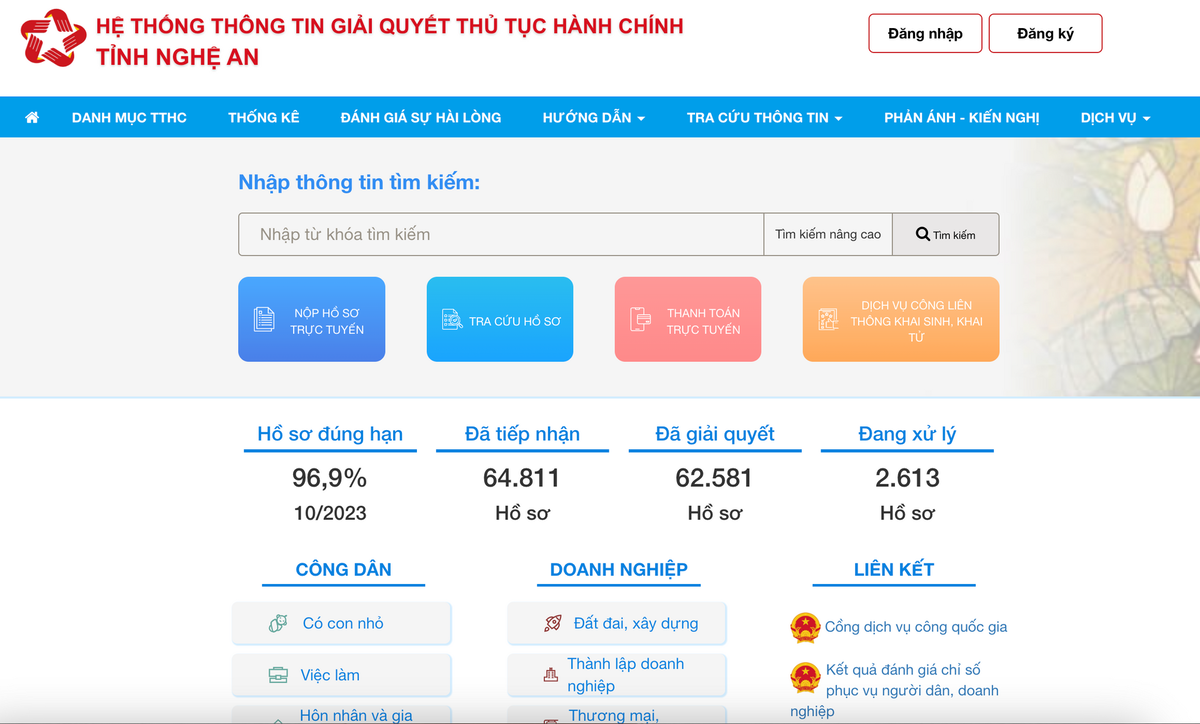This screenshot has height=724, width=1200.
Task: Click the khai sinh, khai tử service icon
Action: click(x=827, y=319)
